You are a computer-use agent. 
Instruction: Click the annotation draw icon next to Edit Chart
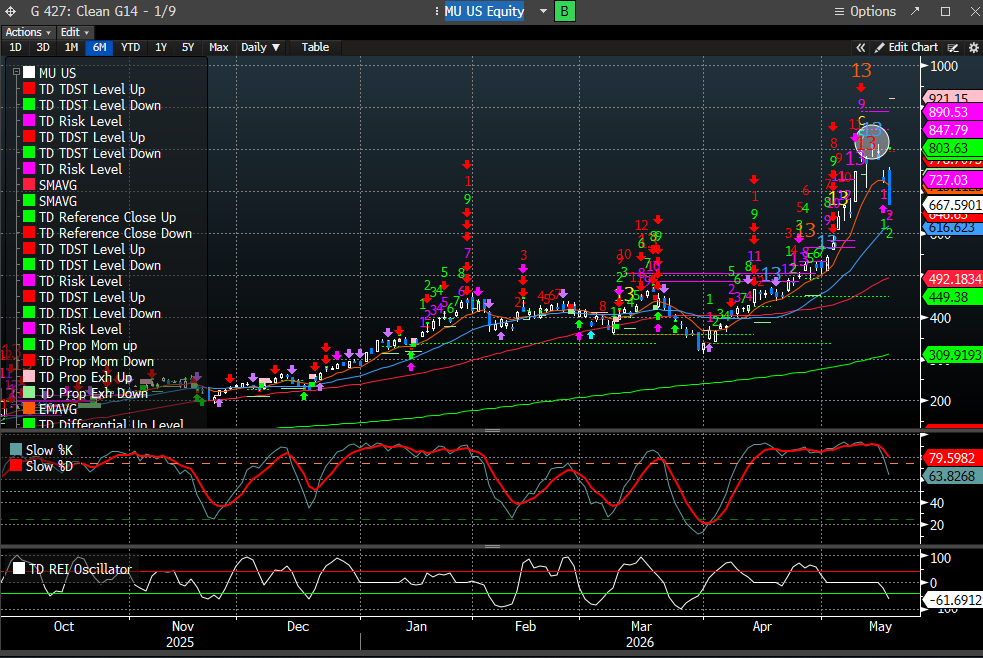[x=953, y=48]
